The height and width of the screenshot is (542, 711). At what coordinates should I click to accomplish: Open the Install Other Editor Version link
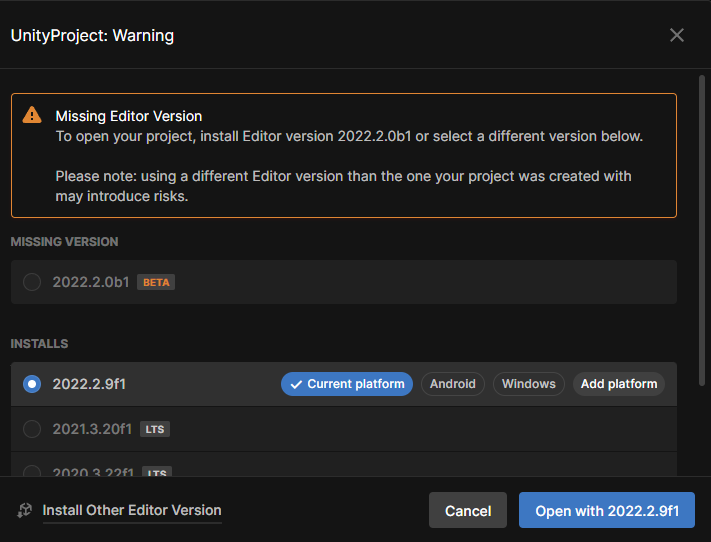pyautogui.click(x=132, y=510)
